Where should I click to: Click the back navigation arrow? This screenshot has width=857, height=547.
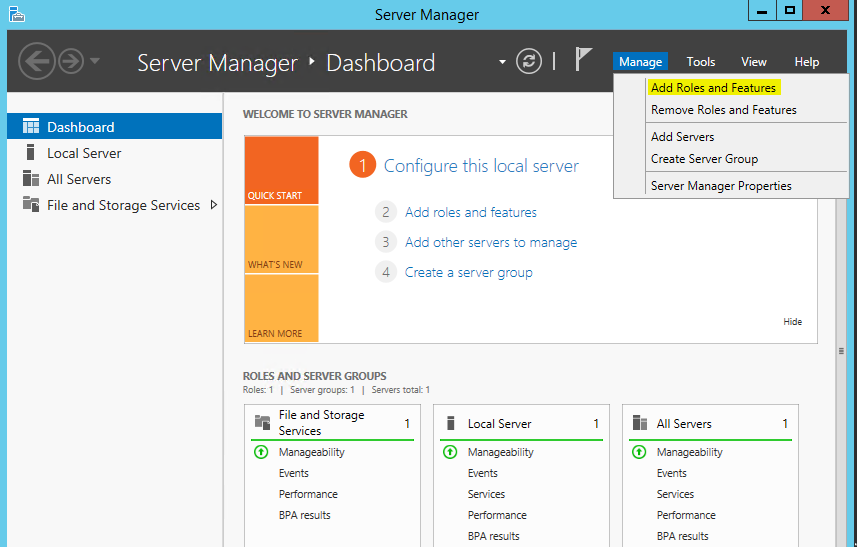click(x=37, y=61)
